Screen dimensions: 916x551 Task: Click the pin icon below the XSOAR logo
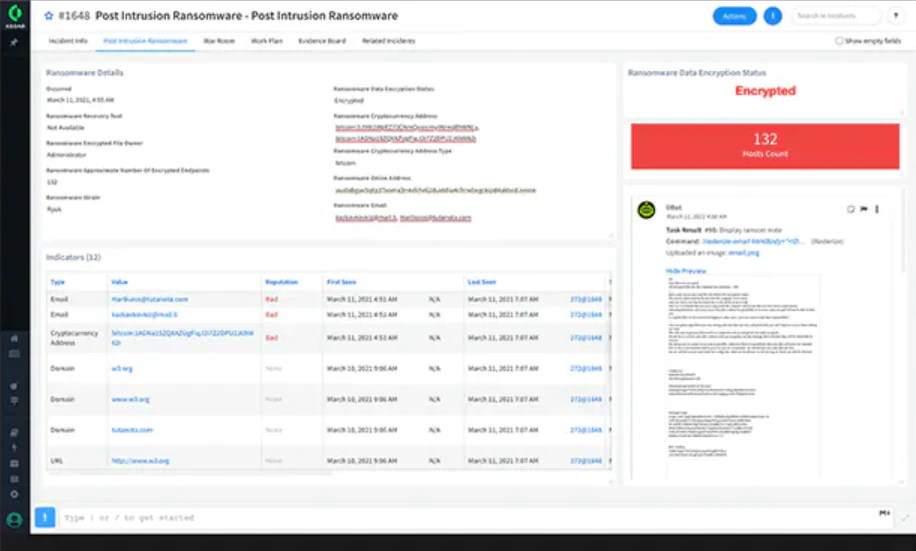point(14,43)
